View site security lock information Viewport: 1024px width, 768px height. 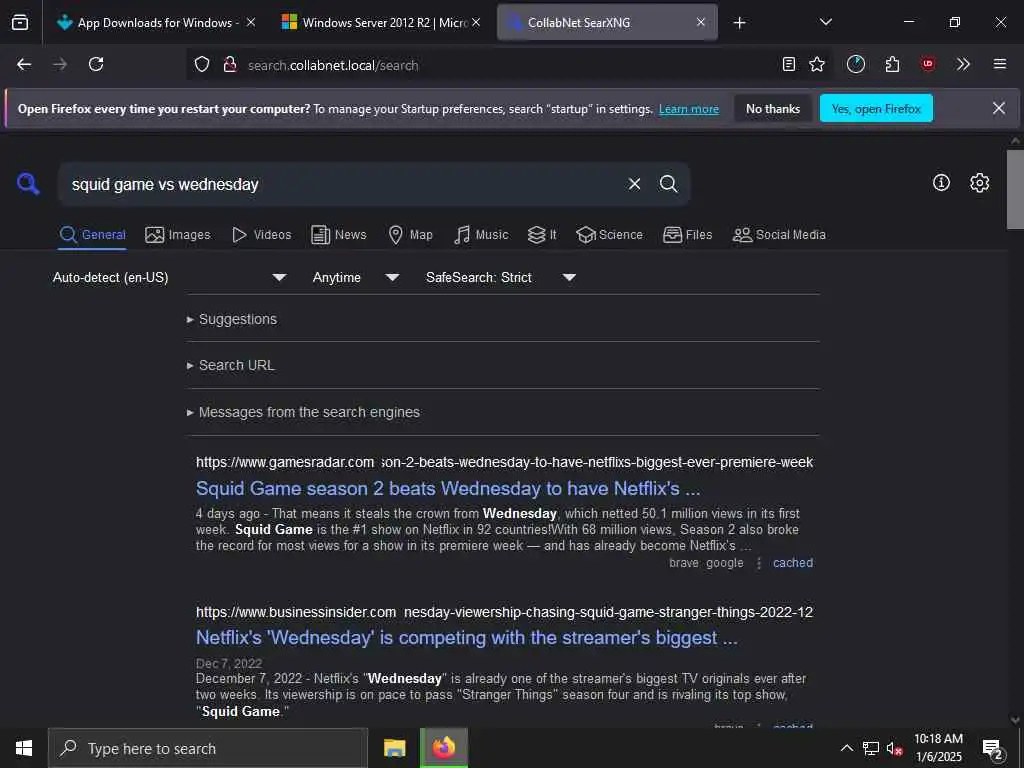[229, 64]
